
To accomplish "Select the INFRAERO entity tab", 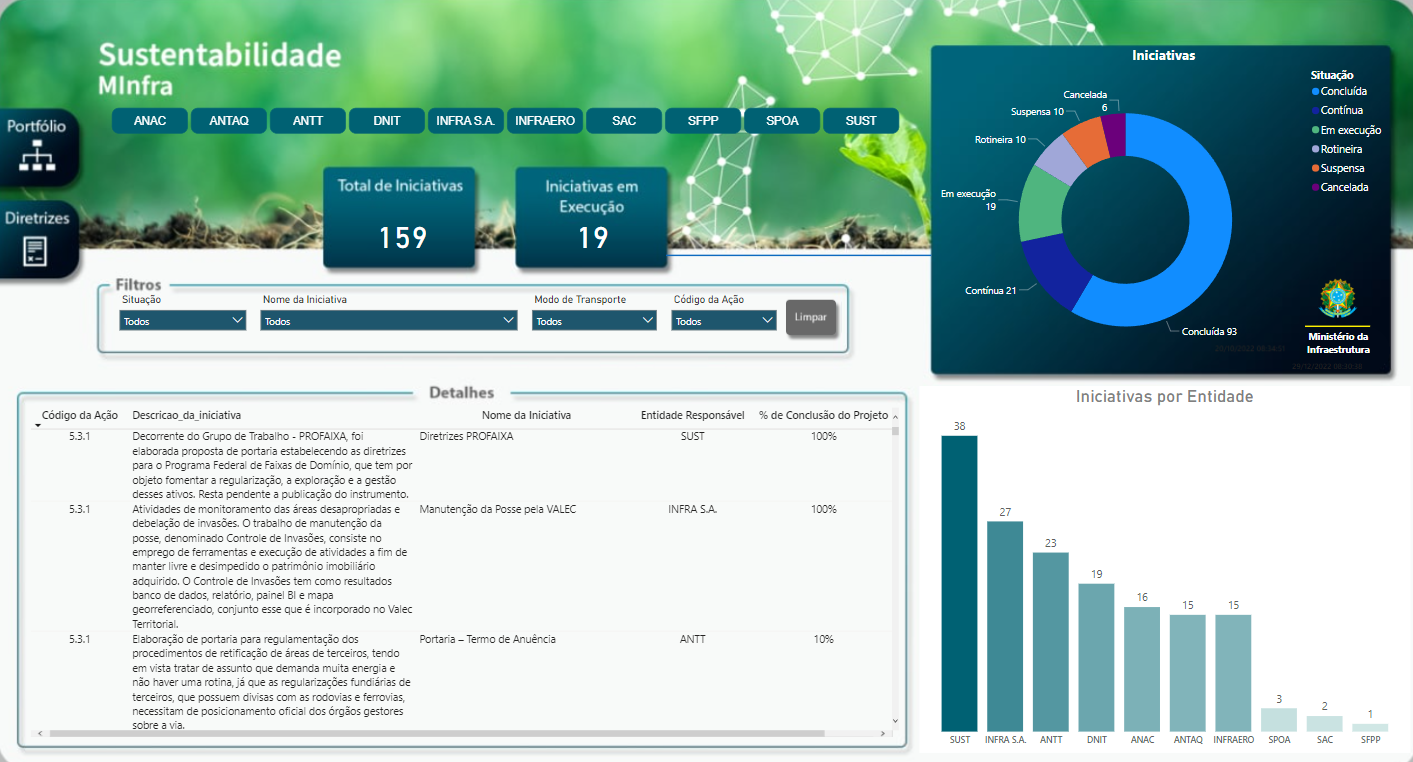I will click(545, 121).
